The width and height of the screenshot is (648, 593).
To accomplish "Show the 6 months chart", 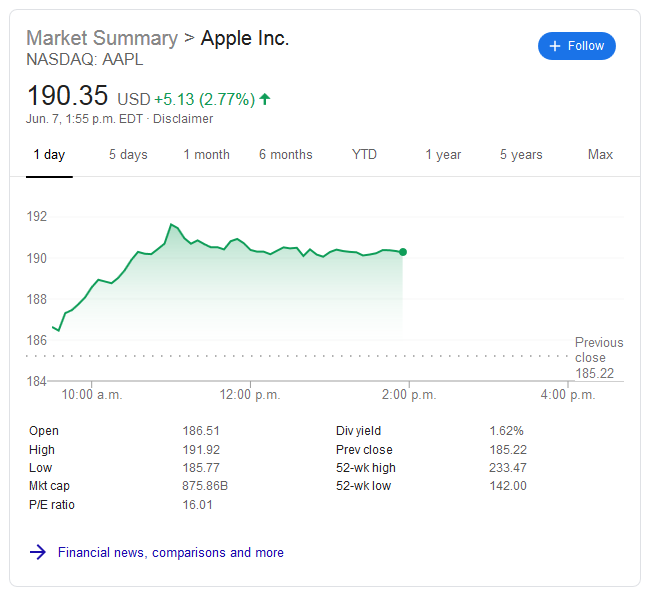I will (x=285, y=155).
